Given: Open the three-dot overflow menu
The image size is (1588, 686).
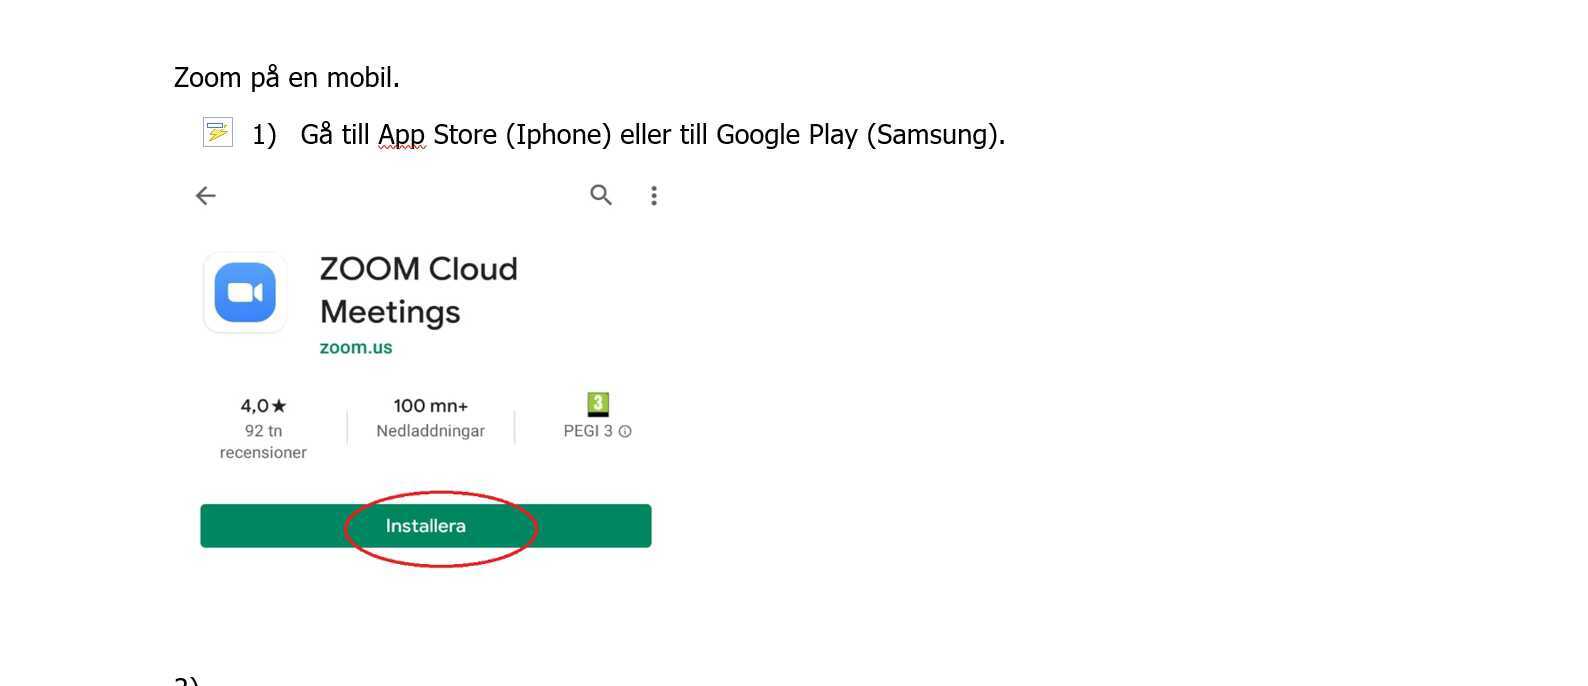Looking at the screenshot, I should pos(654,196).
